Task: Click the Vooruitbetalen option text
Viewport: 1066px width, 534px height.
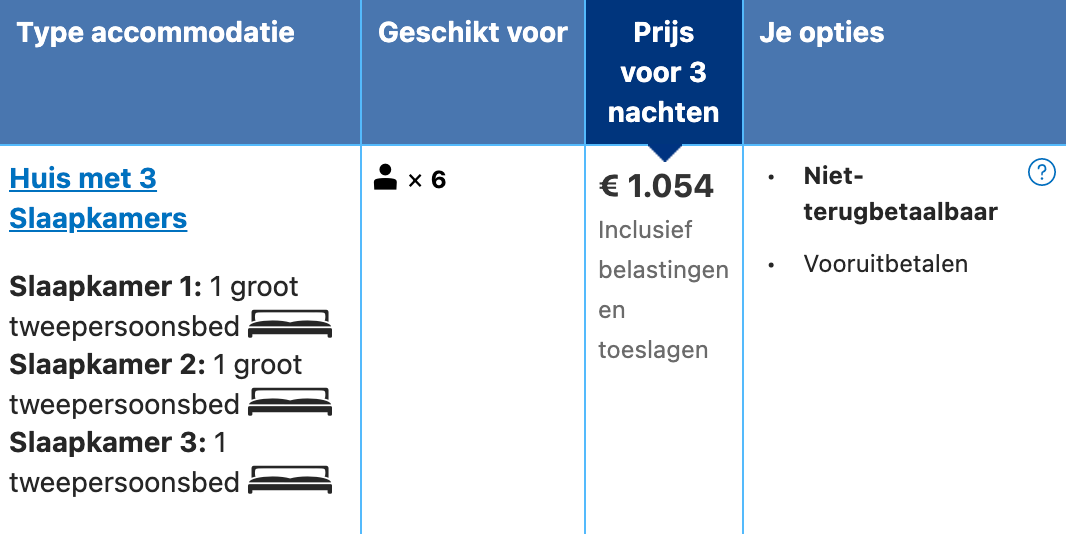Action: [886, 264]
